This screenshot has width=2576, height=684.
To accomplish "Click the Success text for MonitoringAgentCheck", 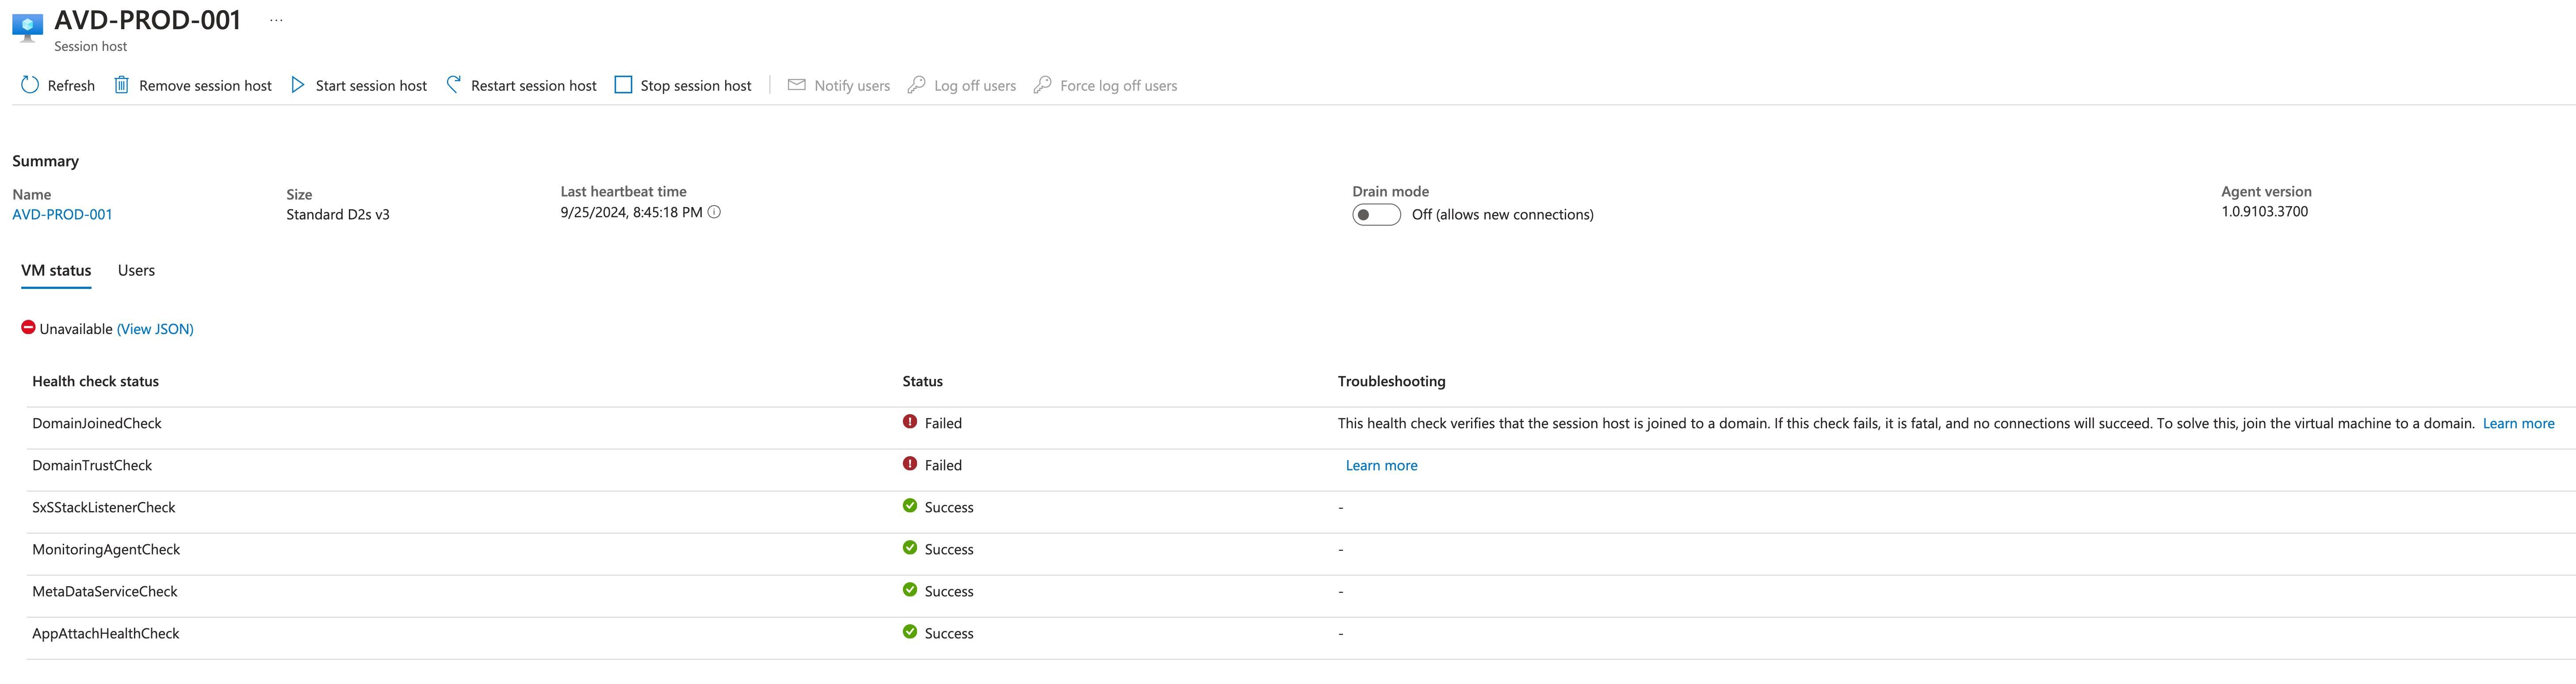I will [949, 549].
